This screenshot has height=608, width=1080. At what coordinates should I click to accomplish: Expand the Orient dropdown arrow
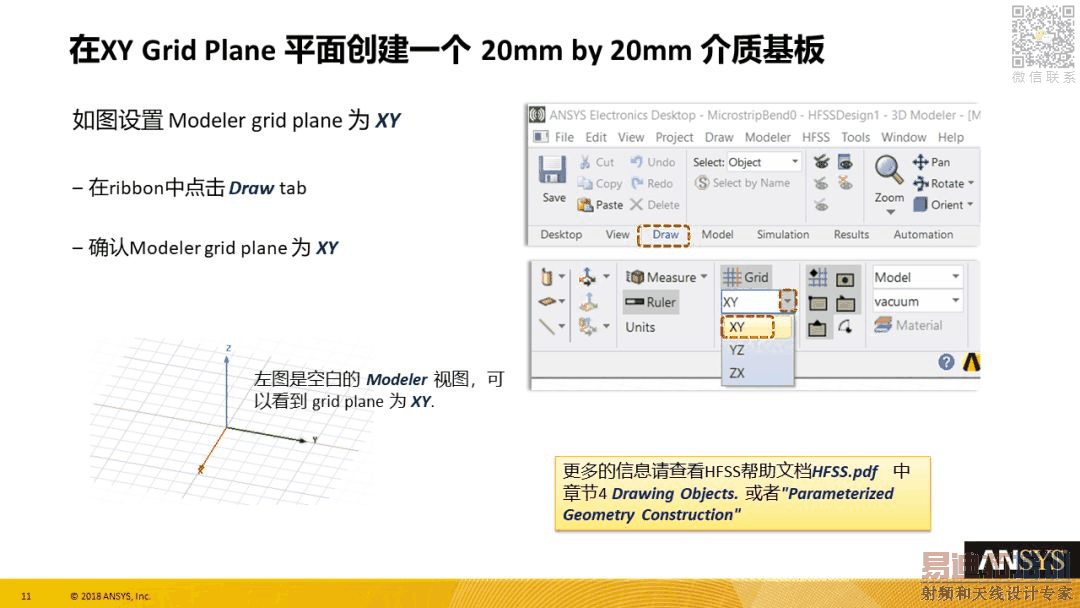pos(970,205)
